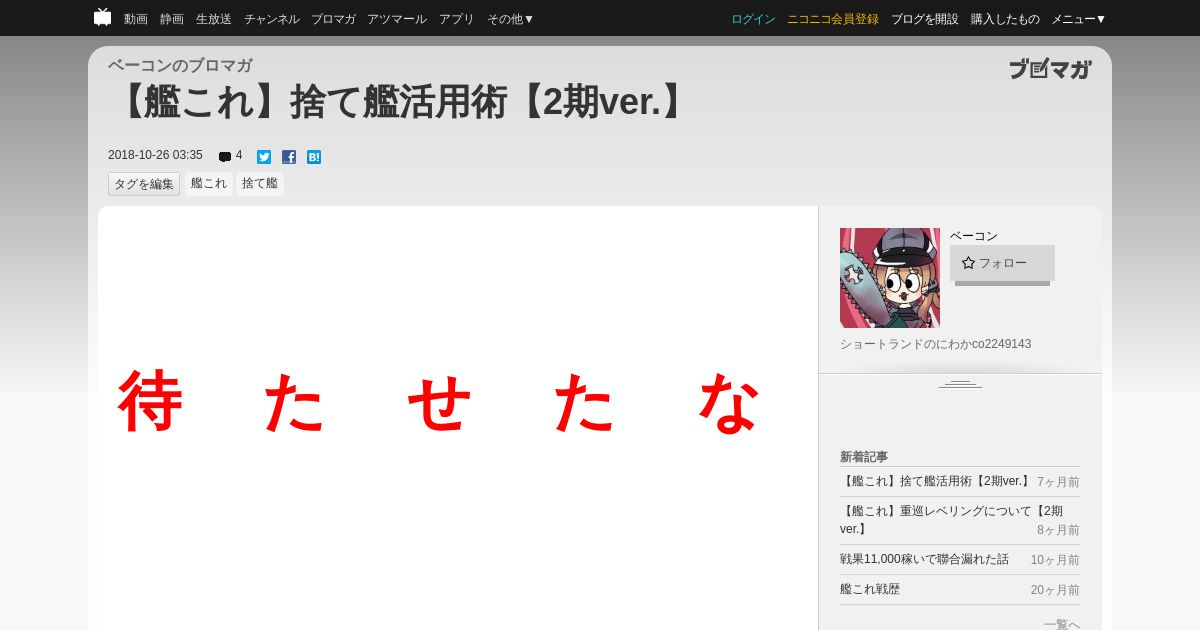Expand the メニュー▼ dropdown
Screen dimensions: 1200x630
pos(1079,19)
